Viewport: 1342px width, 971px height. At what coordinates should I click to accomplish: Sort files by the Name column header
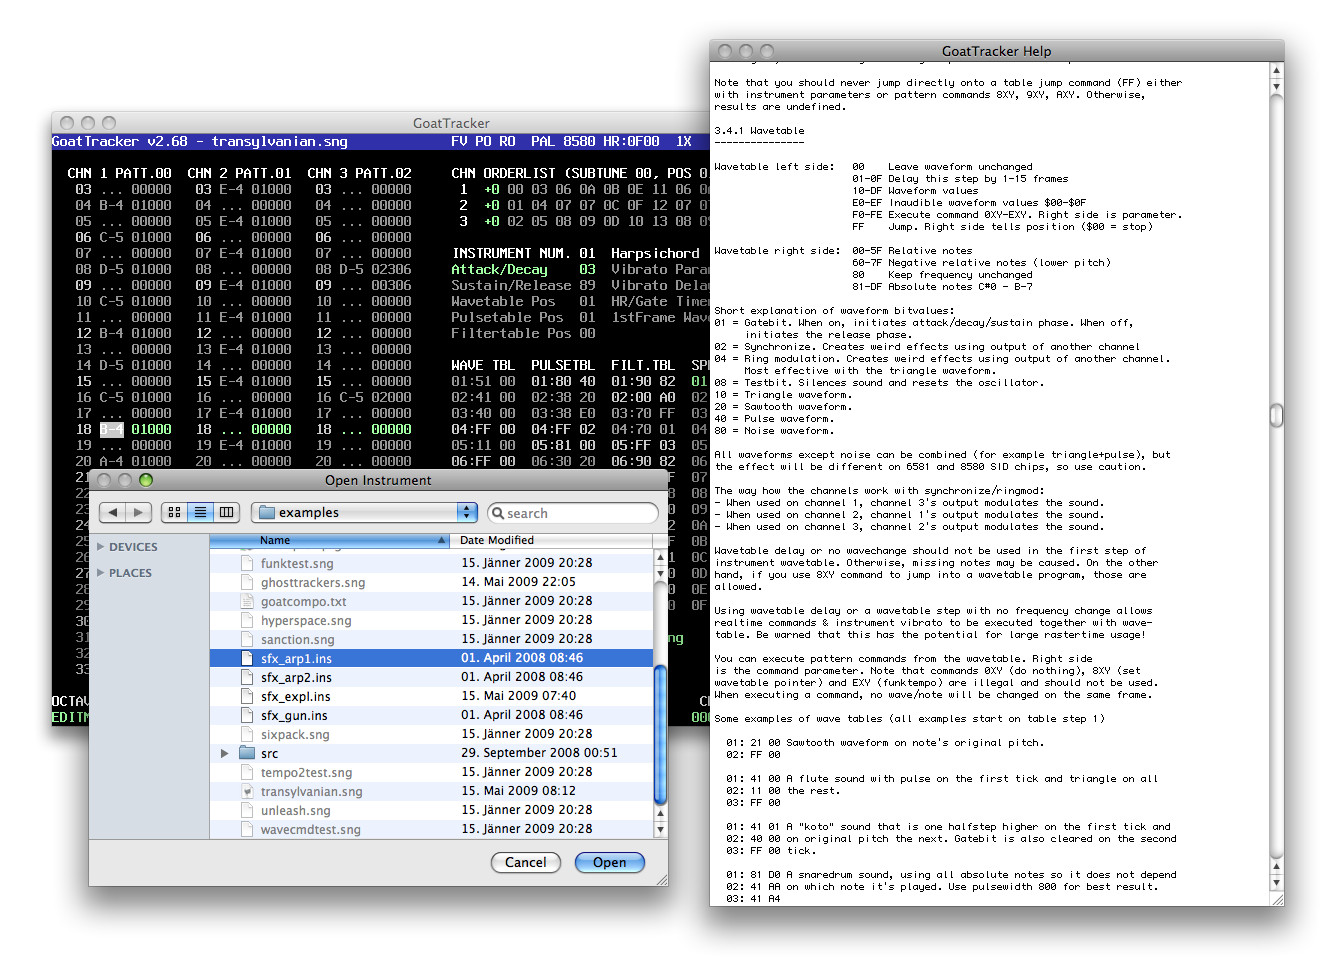coord(330,540)
